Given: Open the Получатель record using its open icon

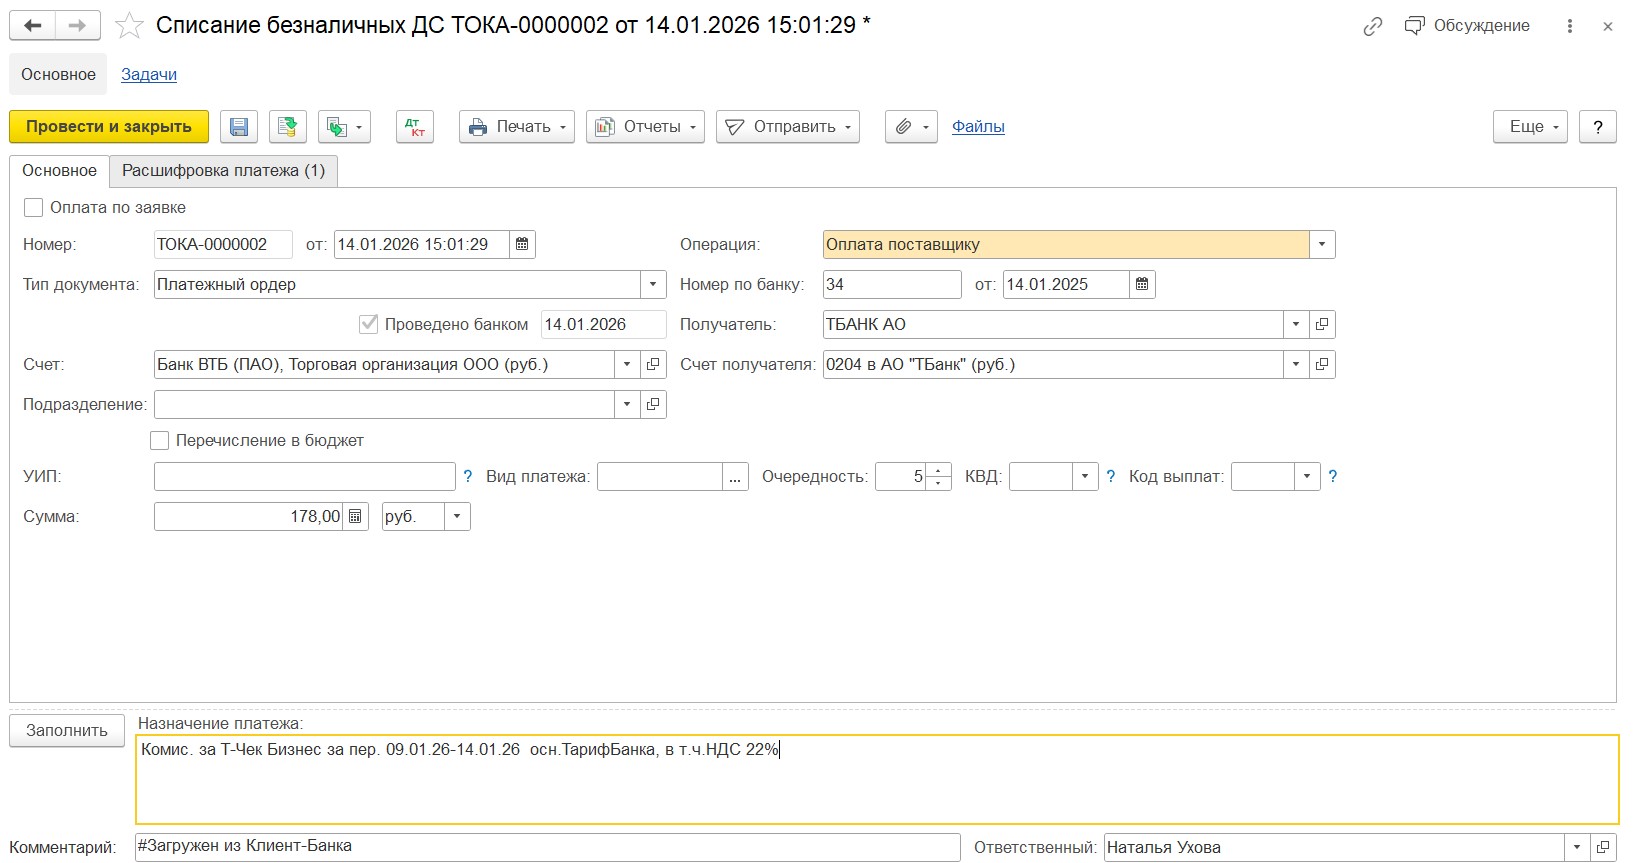Looking at the screenshot, I should [x=1322, y=324].
